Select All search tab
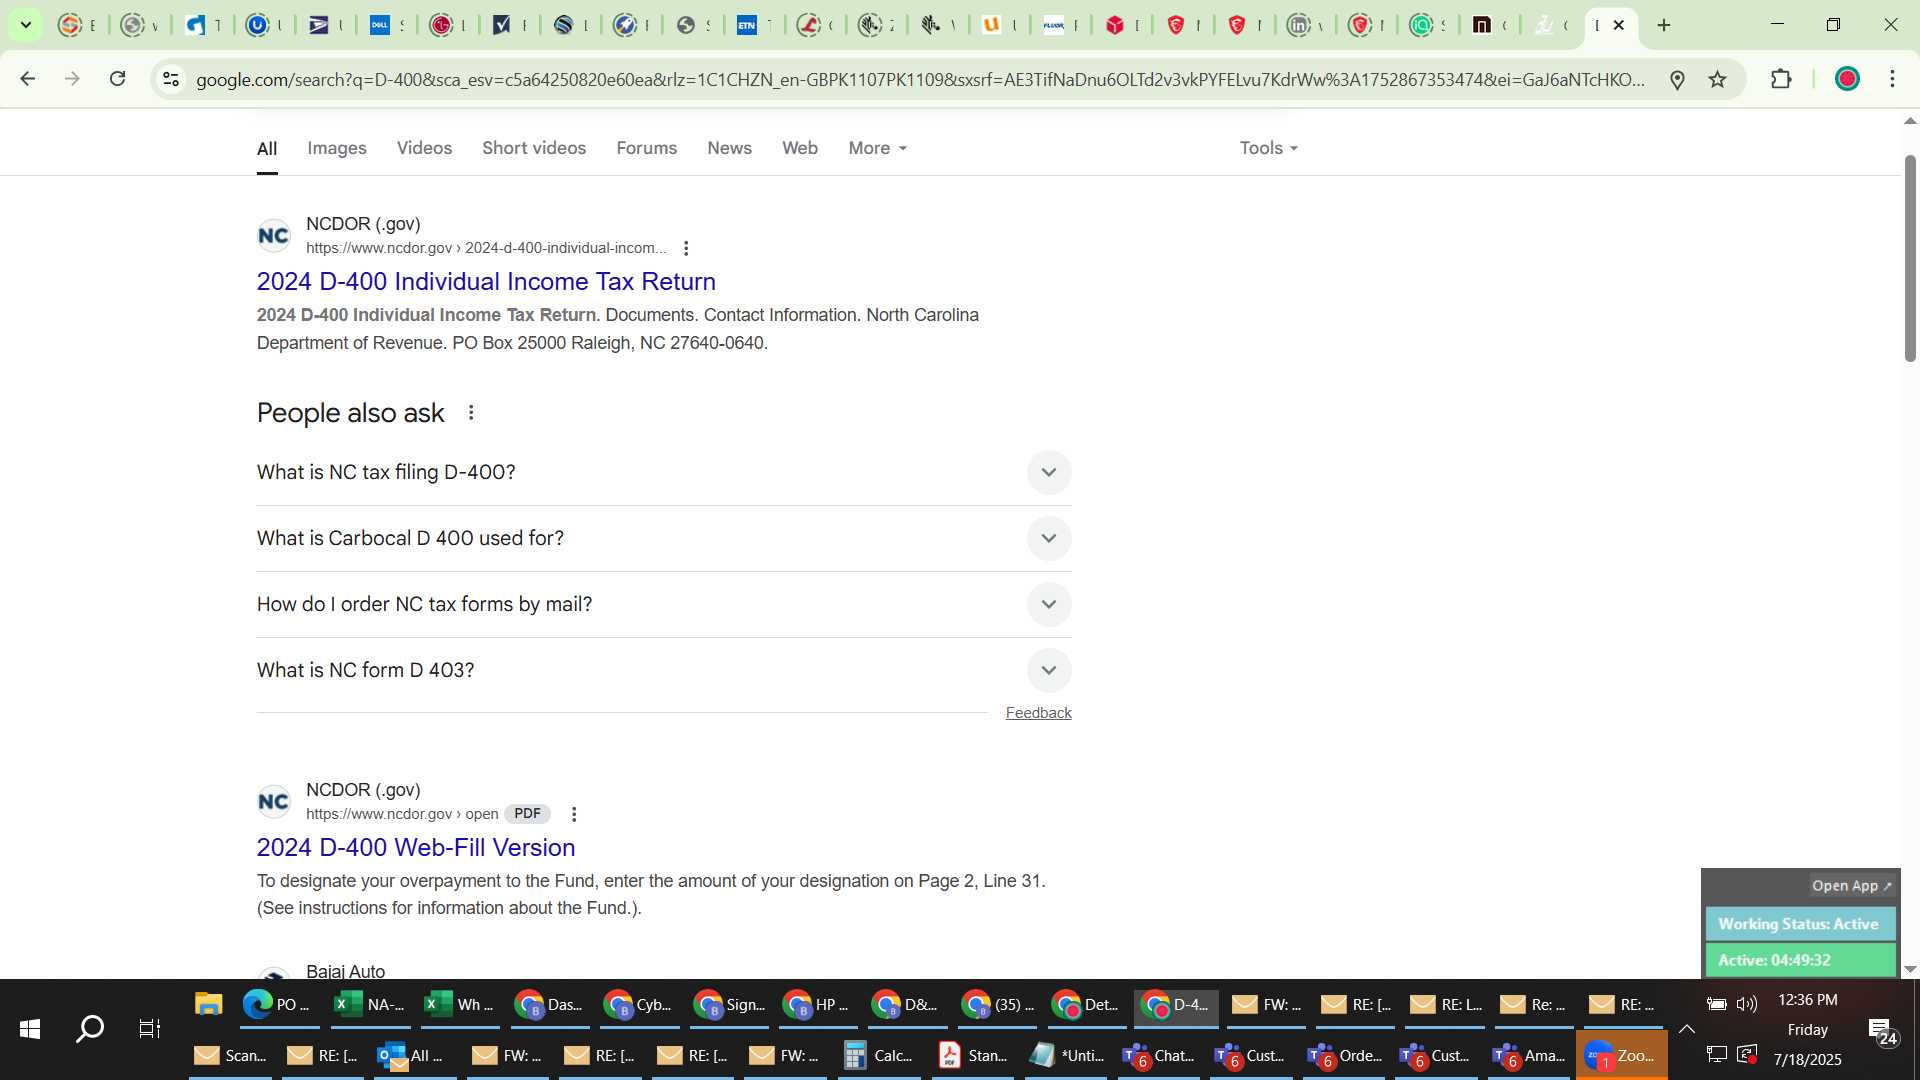This screenshot has width=1920, height=1080. pos(267,149)
